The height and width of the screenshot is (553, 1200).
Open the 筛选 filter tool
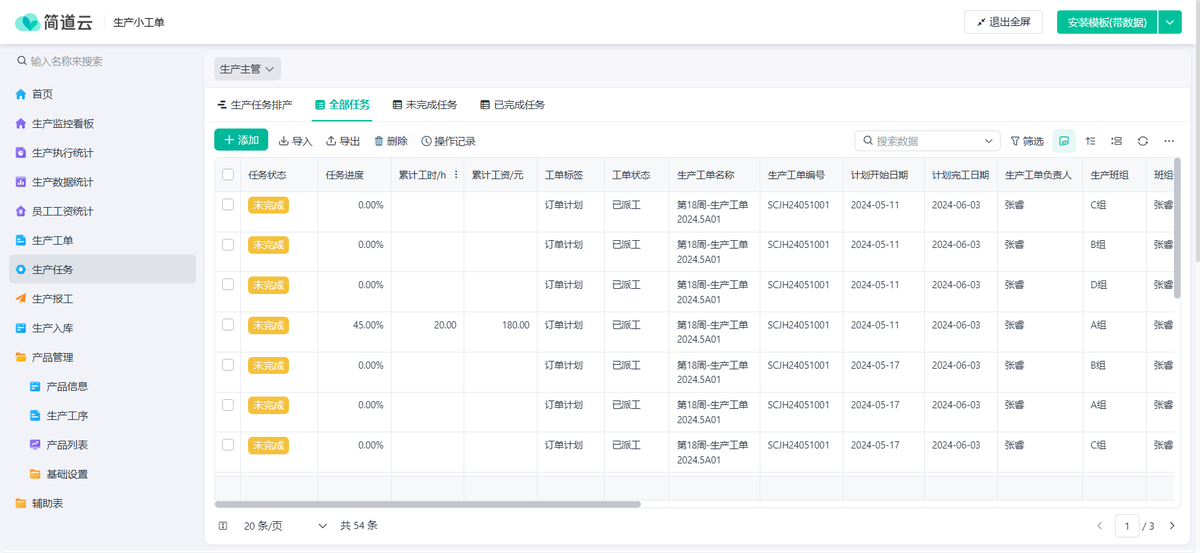coord(1027,141)
